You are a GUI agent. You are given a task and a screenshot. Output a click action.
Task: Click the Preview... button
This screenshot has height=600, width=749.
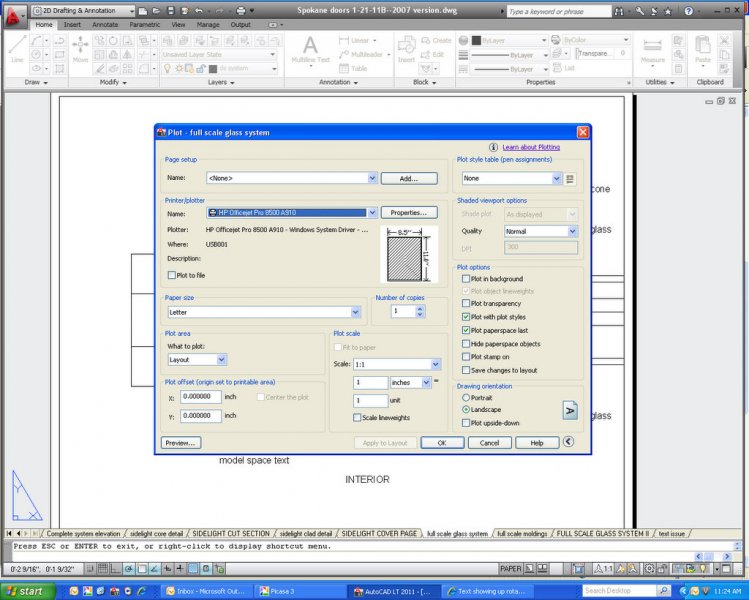181,443
